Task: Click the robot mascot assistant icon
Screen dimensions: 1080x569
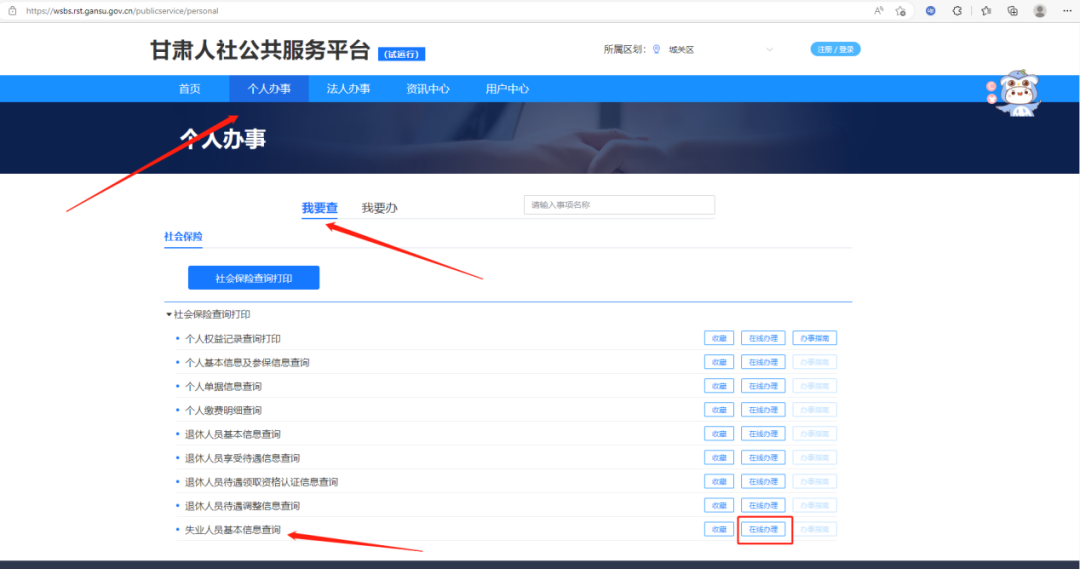Action: click(x=1014, y=94)
